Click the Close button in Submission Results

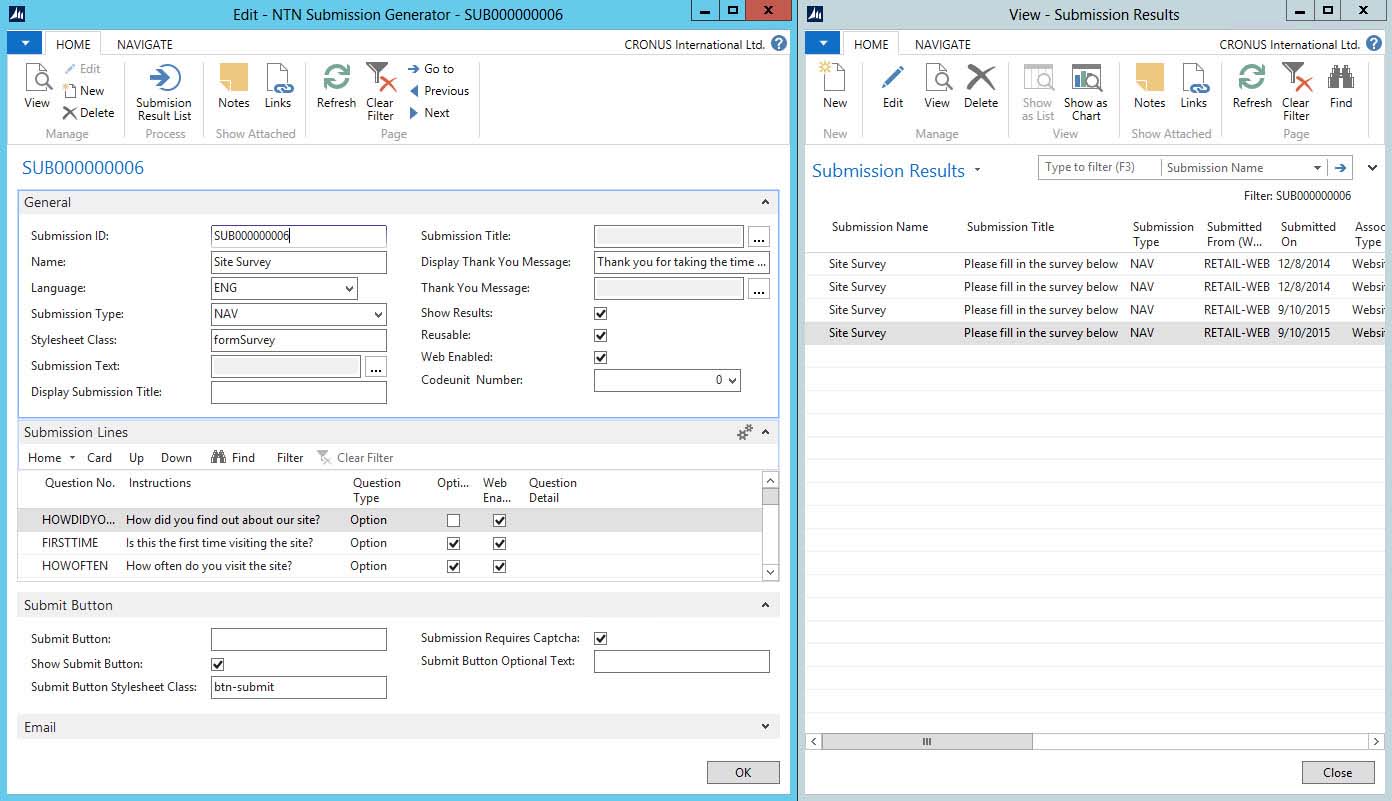coord(1337,772)
